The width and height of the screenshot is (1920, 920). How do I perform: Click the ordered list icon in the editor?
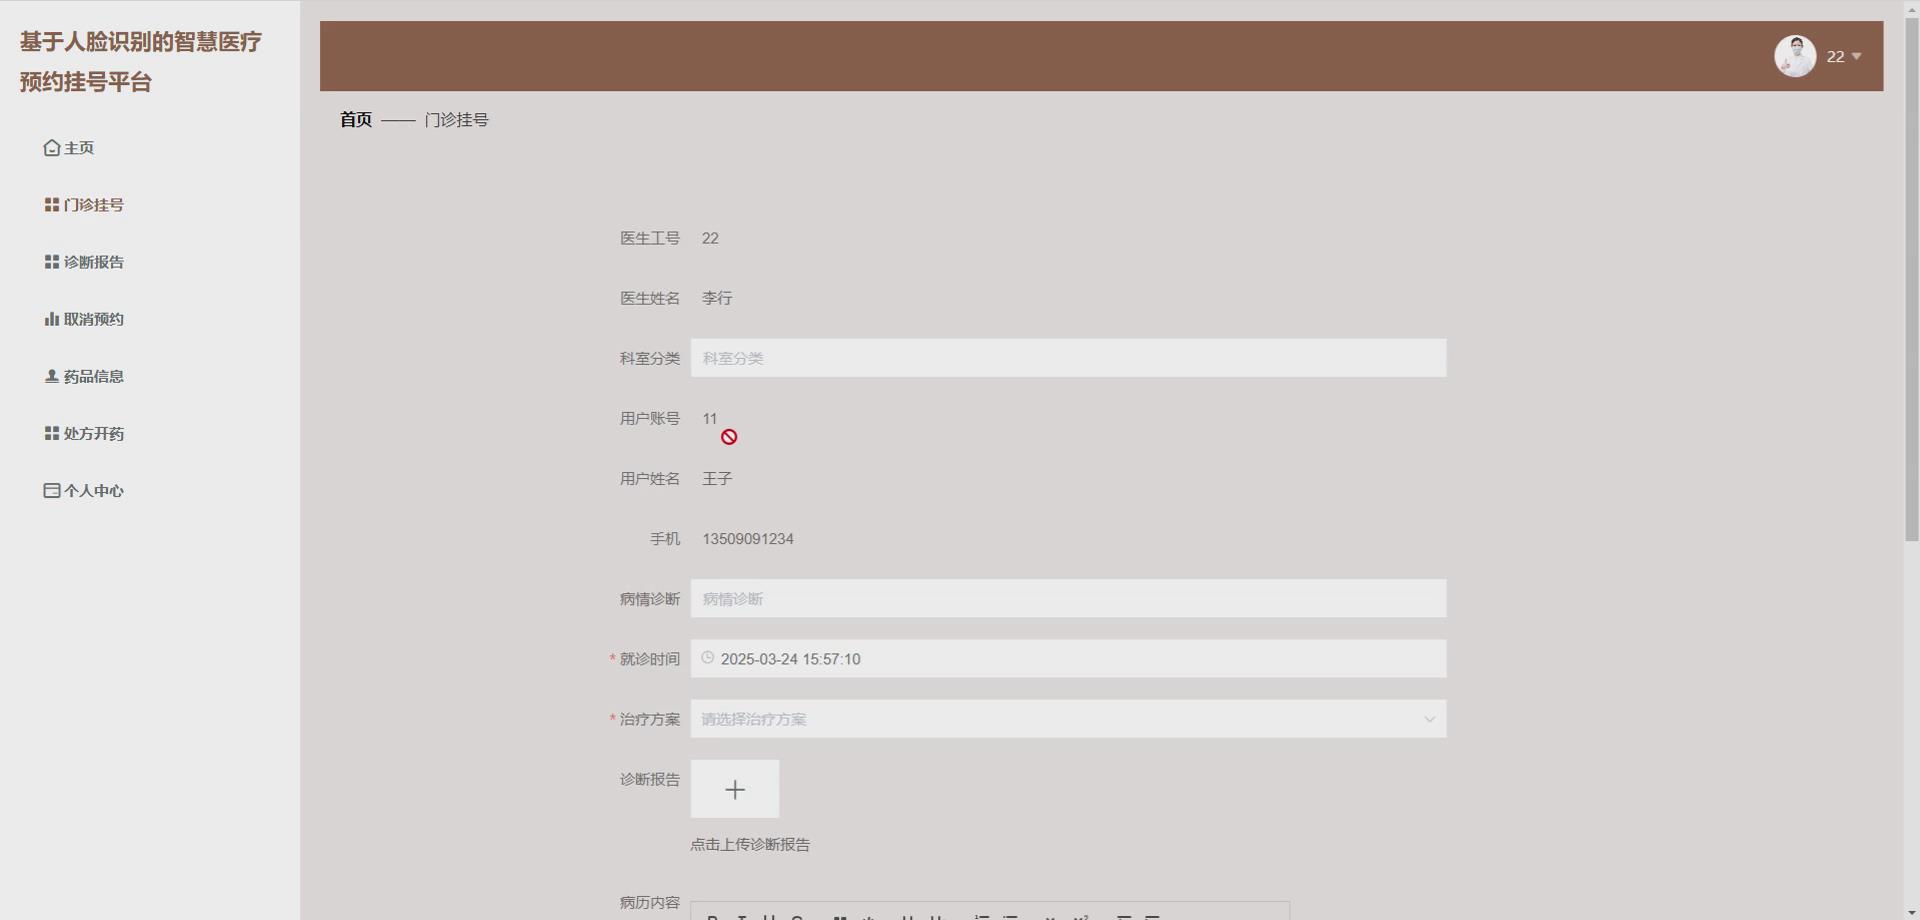983,916
